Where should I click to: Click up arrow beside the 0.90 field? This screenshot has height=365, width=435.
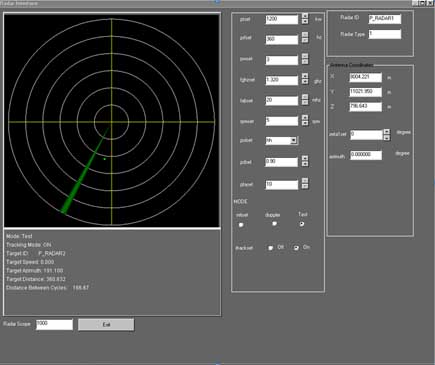pos(305,158)
